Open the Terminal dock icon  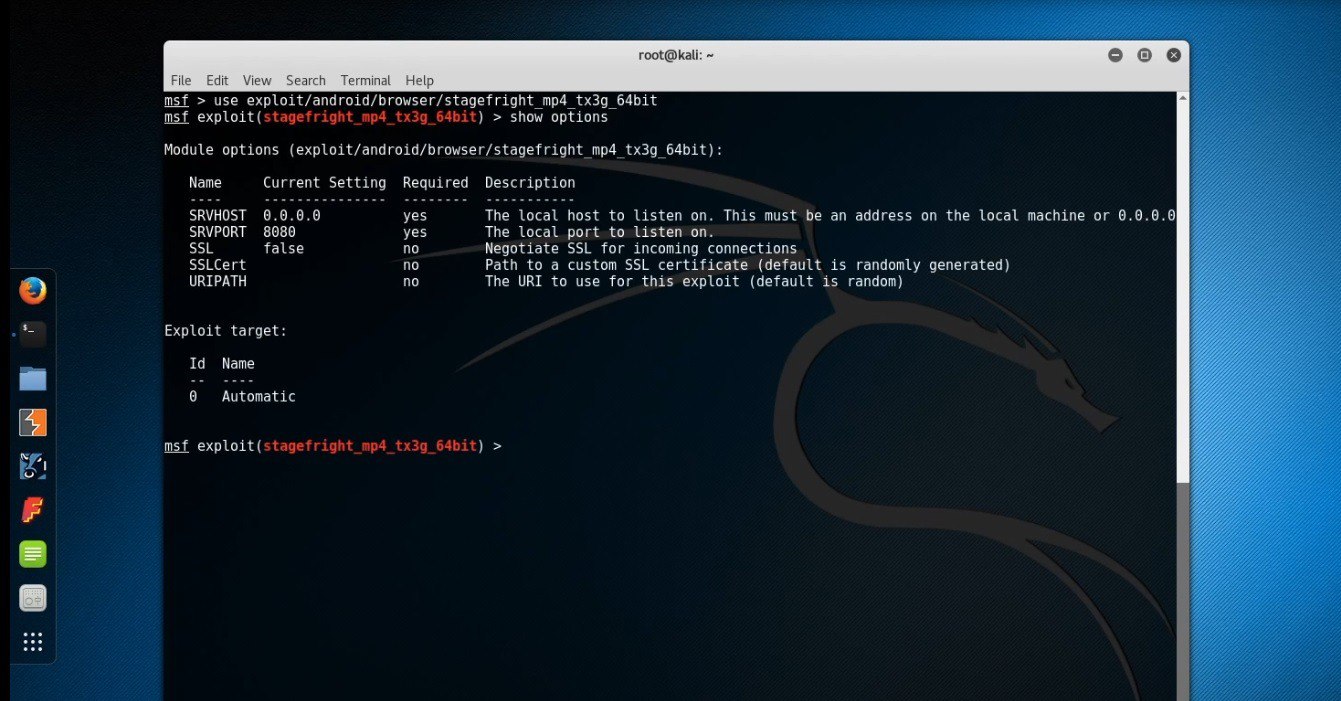[33, 335]
